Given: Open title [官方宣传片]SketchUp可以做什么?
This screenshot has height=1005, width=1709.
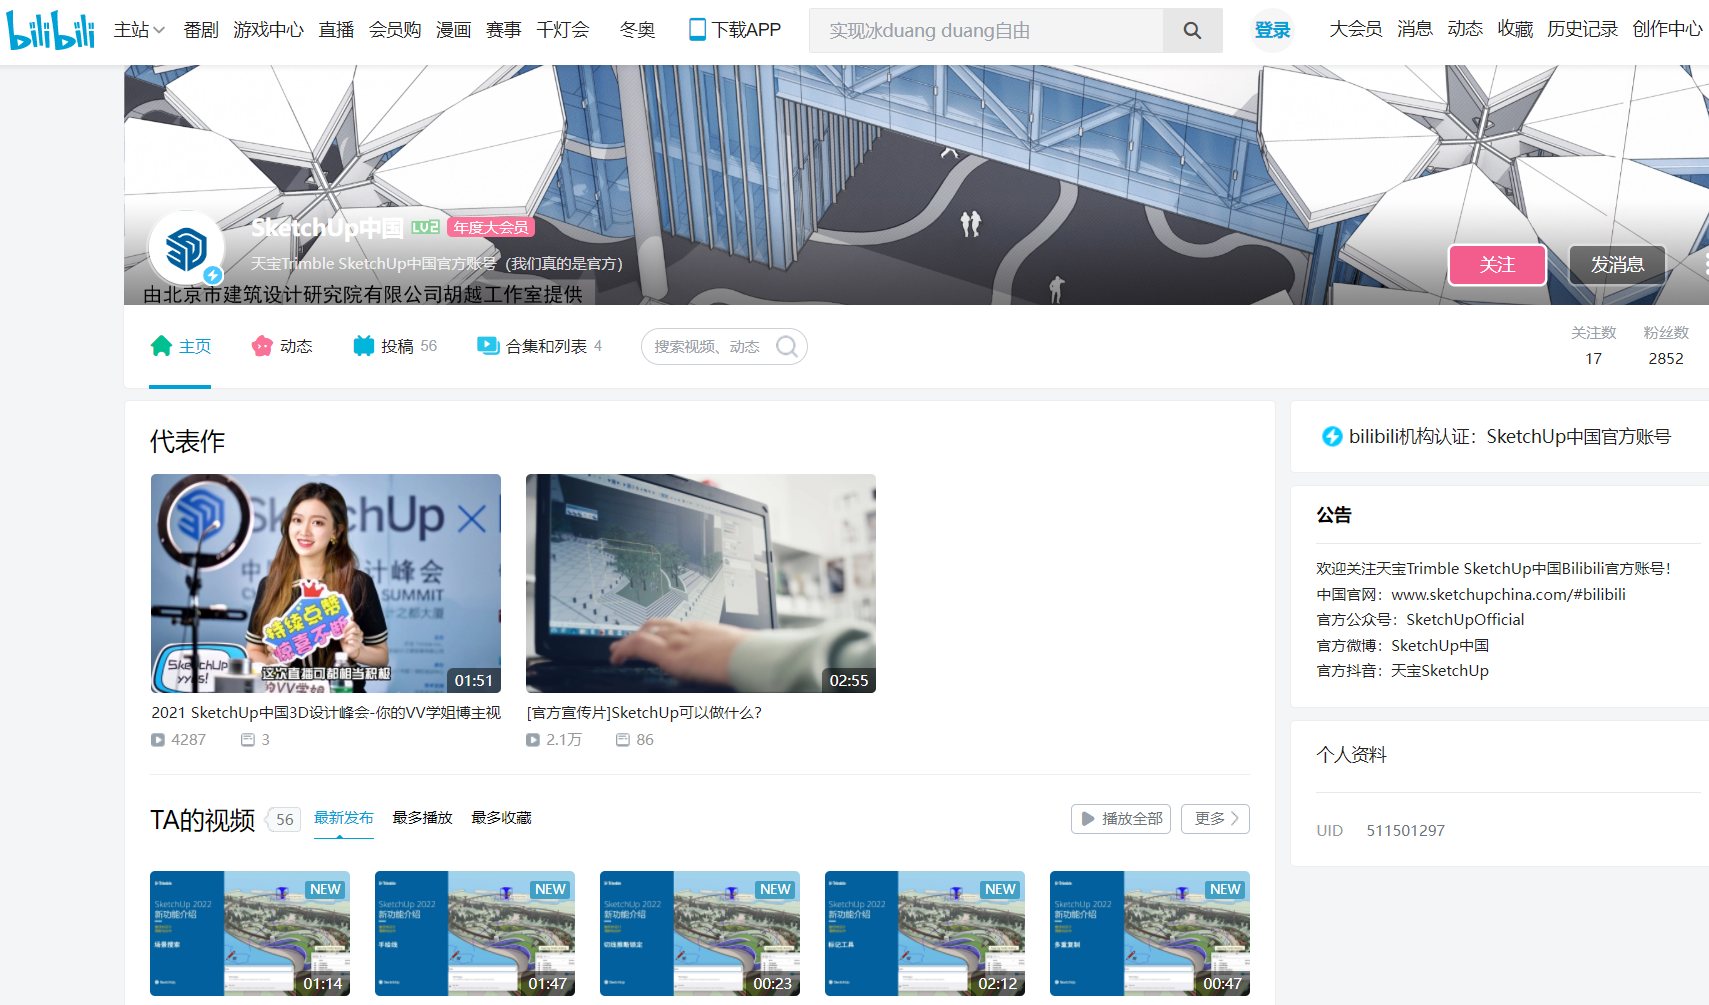Looking at the screenshot, I should (644, 712).
